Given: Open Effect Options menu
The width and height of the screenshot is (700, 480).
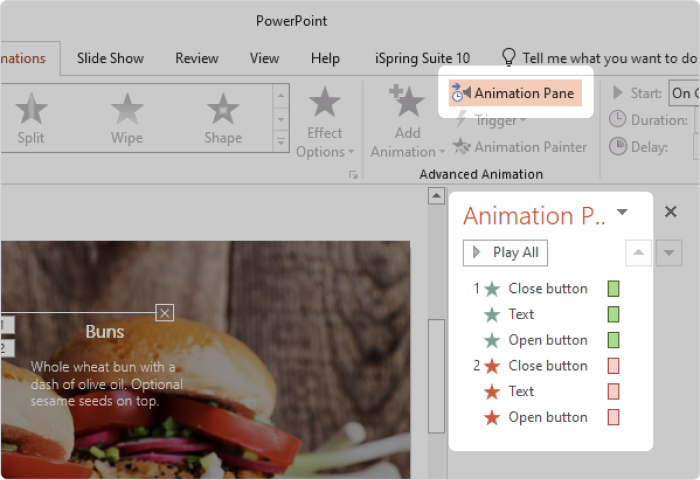Looking at the screenshot, I should coord(325,122).
